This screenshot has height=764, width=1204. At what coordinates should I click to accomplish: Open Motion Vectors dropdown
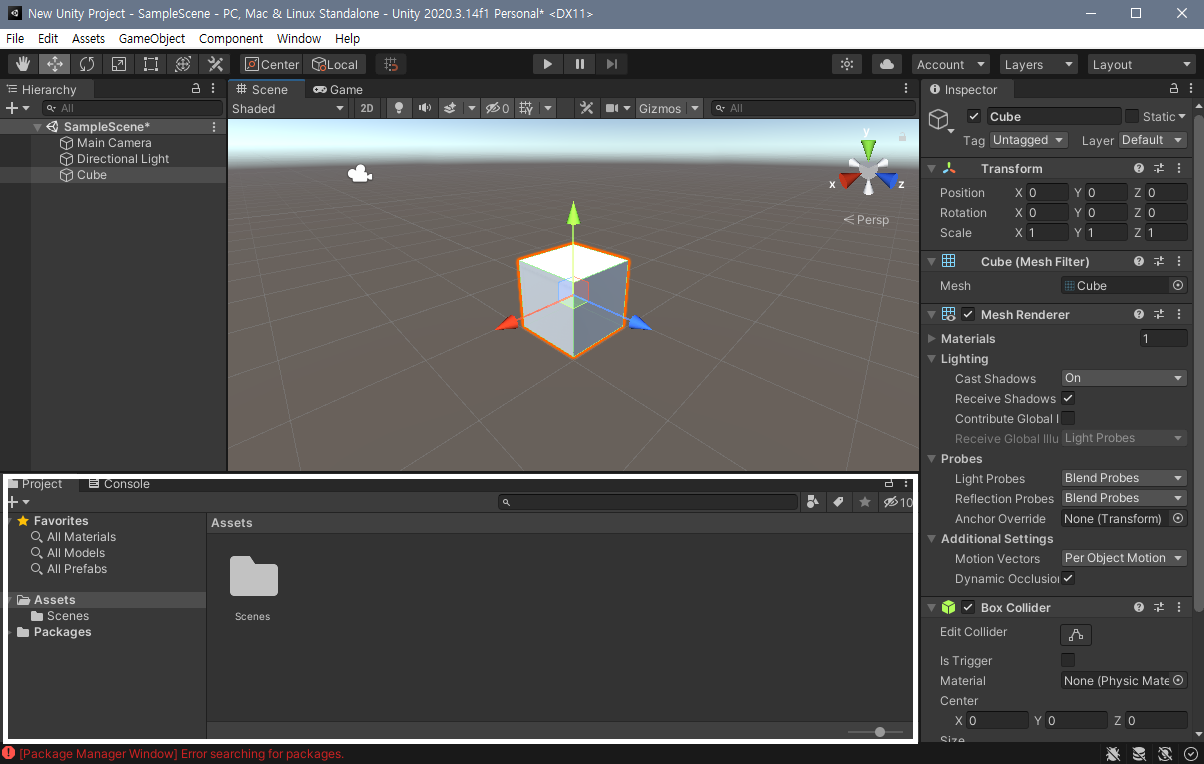point(1124,558)
